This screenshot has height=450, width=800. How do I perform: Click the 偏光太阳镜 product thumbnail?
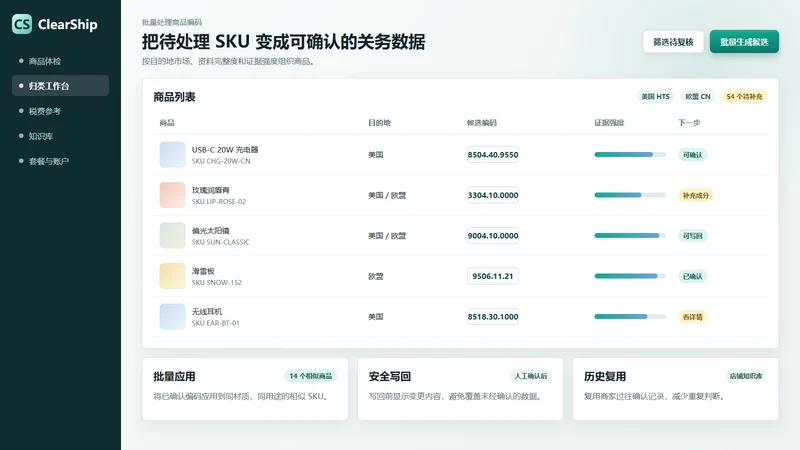click(x=172, y=236)
